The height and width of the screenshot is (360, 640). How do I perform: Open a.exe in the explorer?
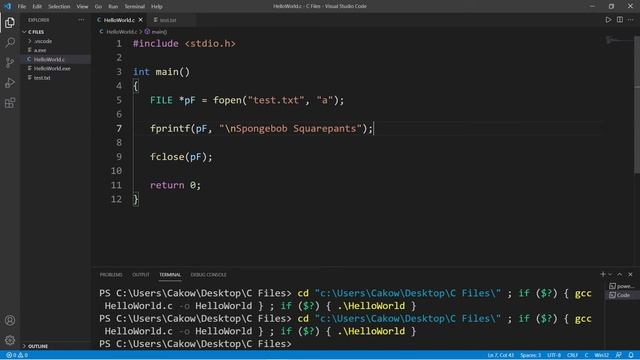coord(56,50)
